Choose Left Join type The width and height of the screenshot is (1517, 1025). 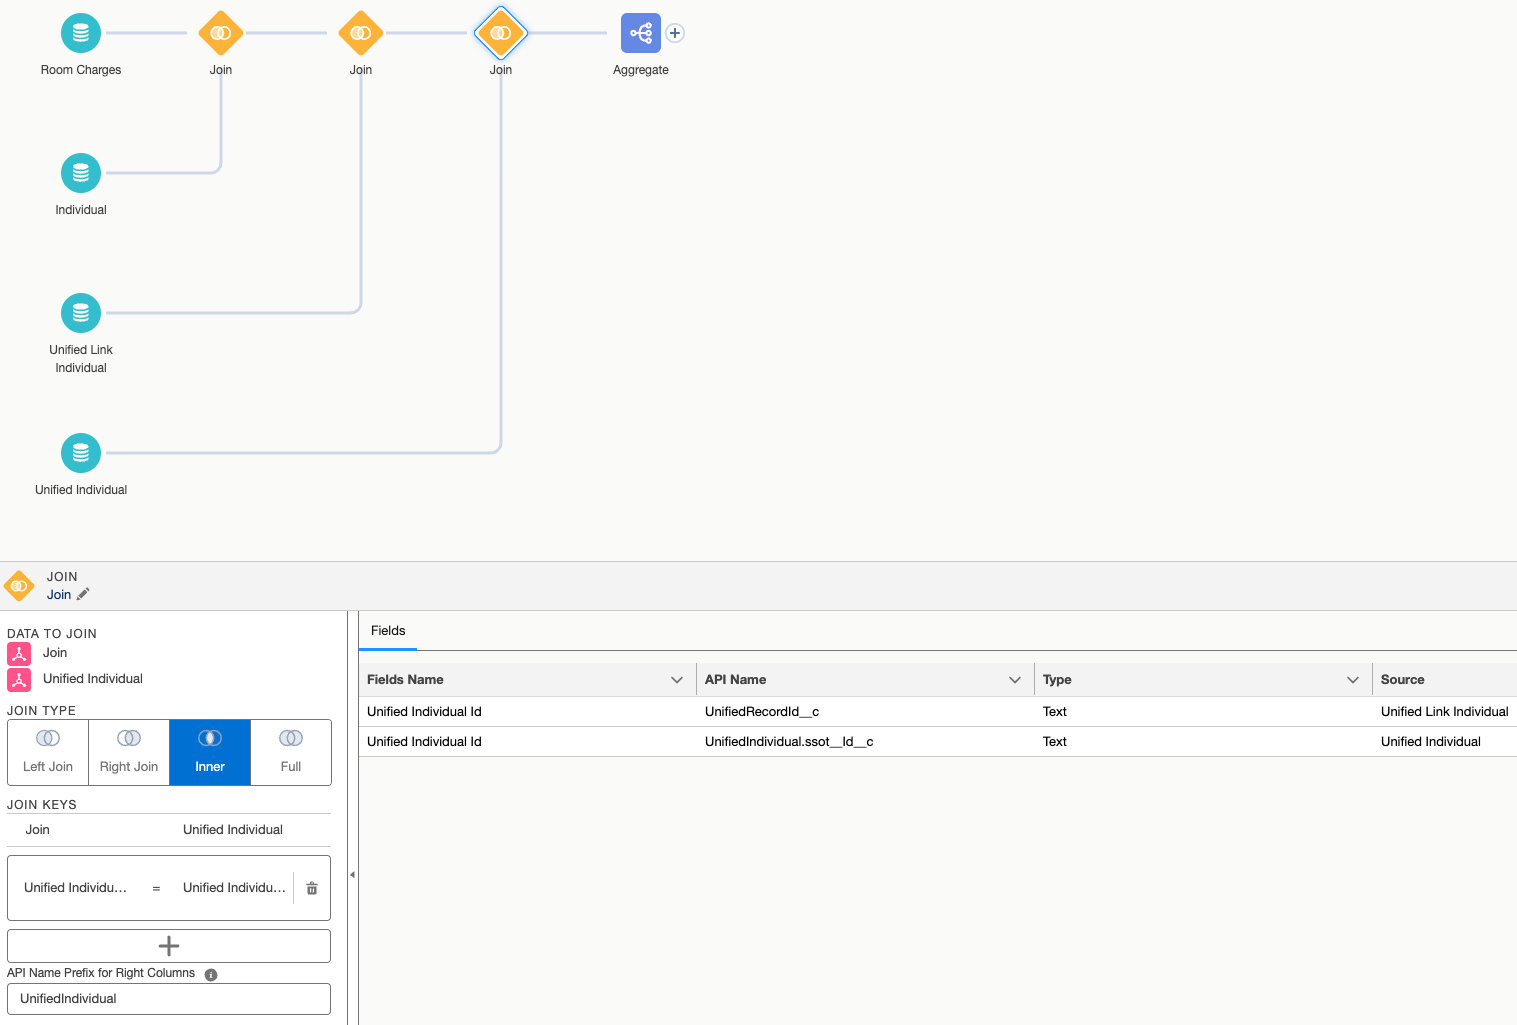coord(48,752)
